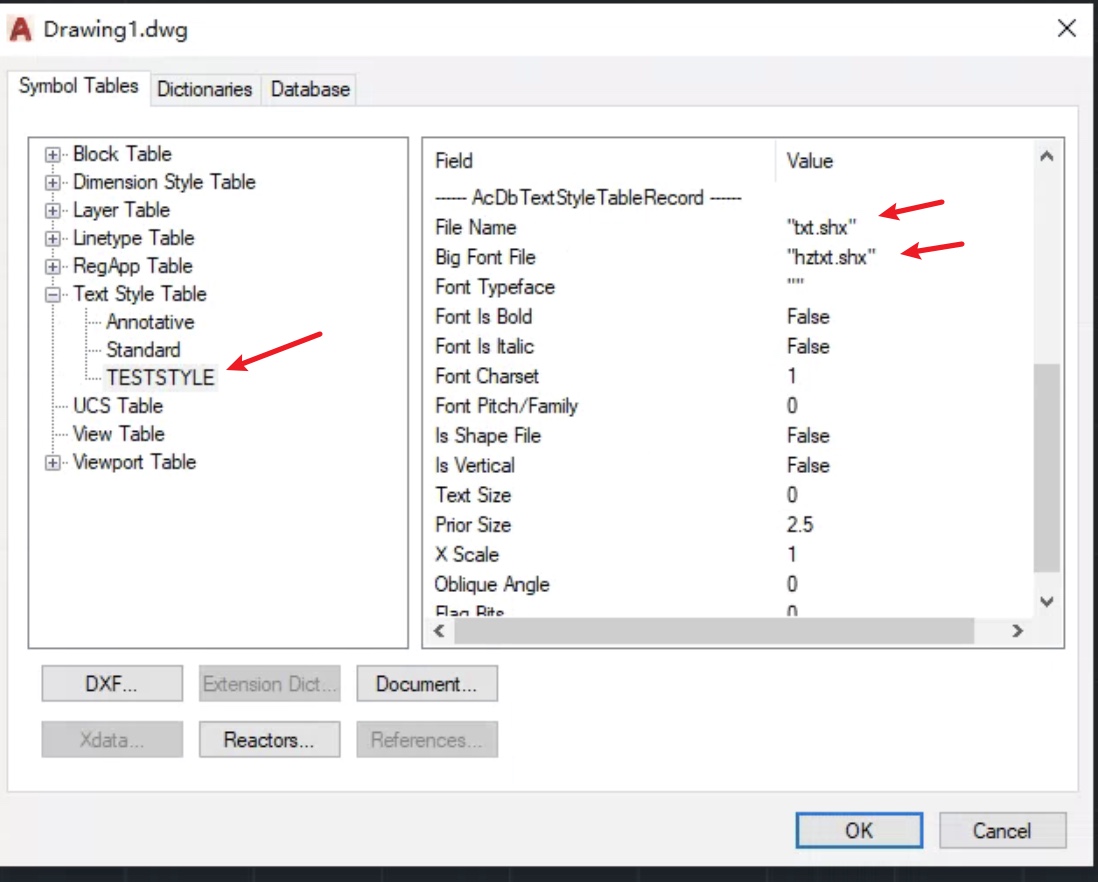Click the Value column header

click(x=904, y=161)
